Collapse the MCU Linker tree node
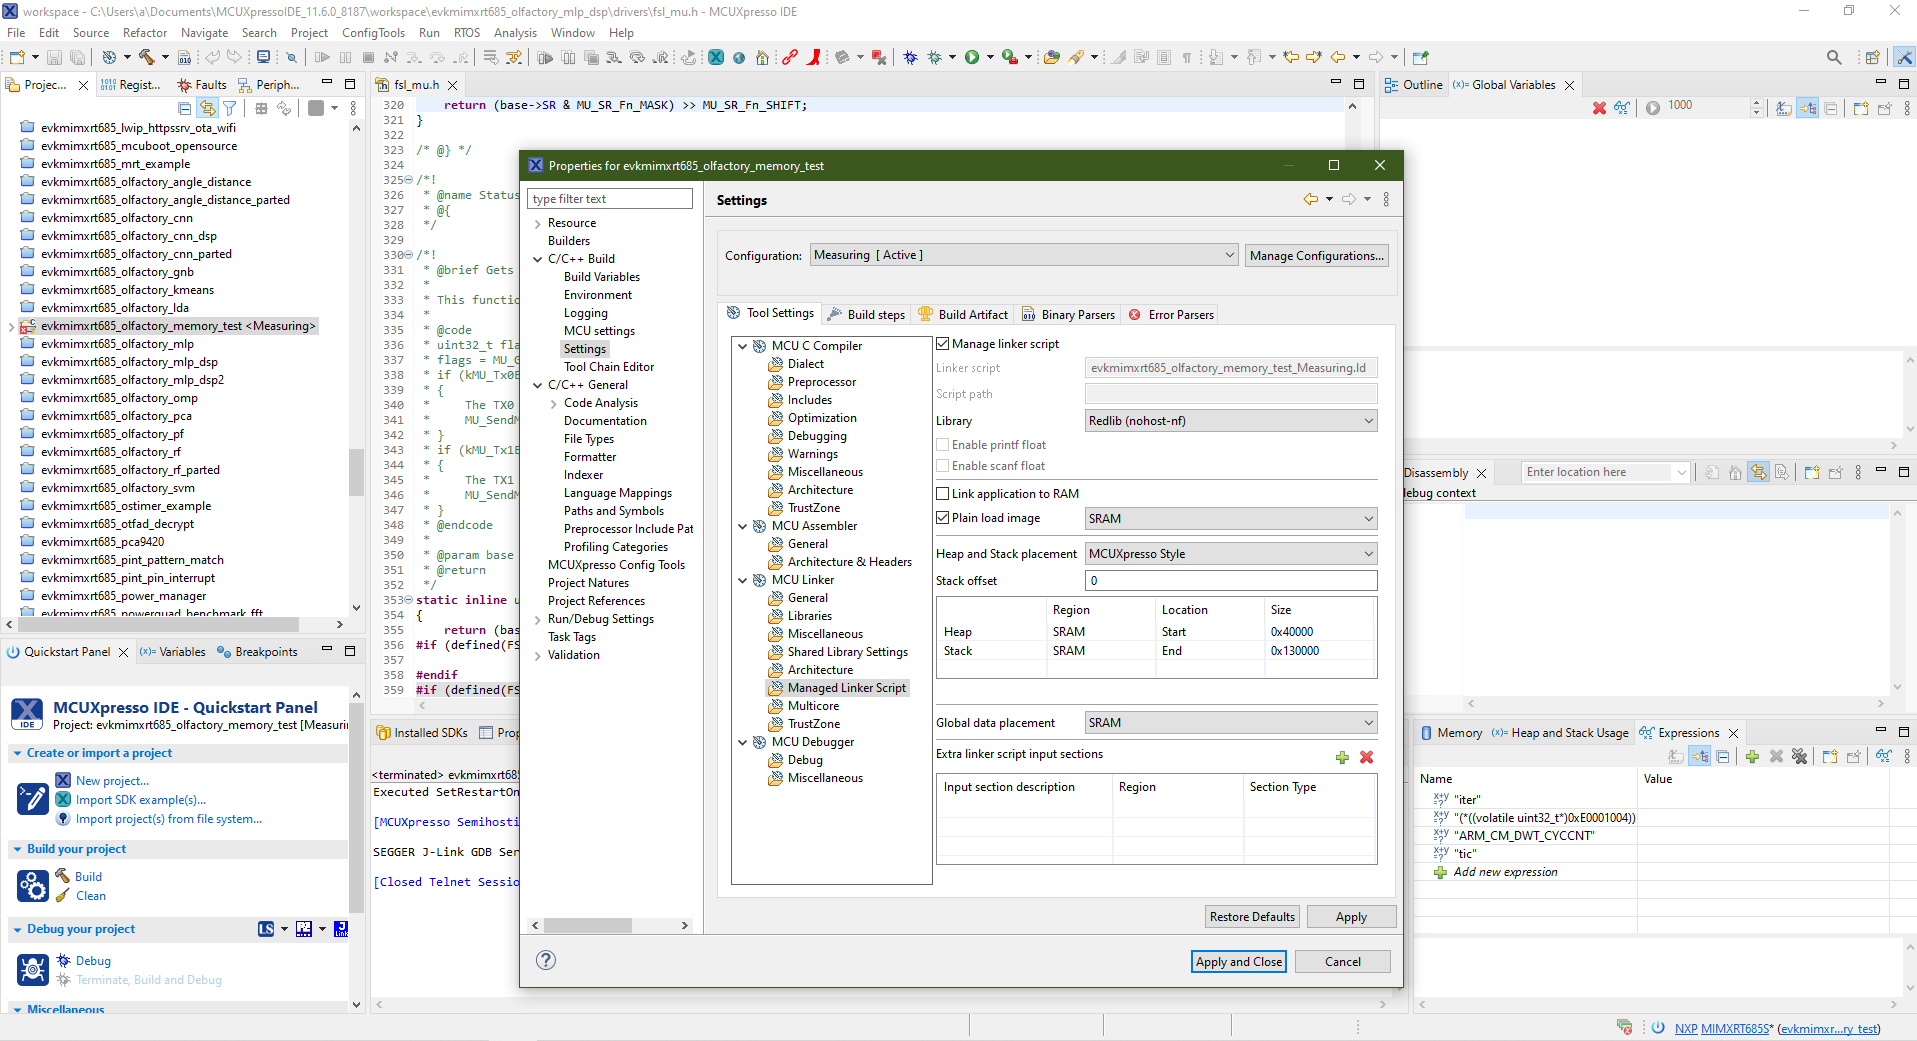The height and width of the screenshot is (1041, 1917). point(743,580)
